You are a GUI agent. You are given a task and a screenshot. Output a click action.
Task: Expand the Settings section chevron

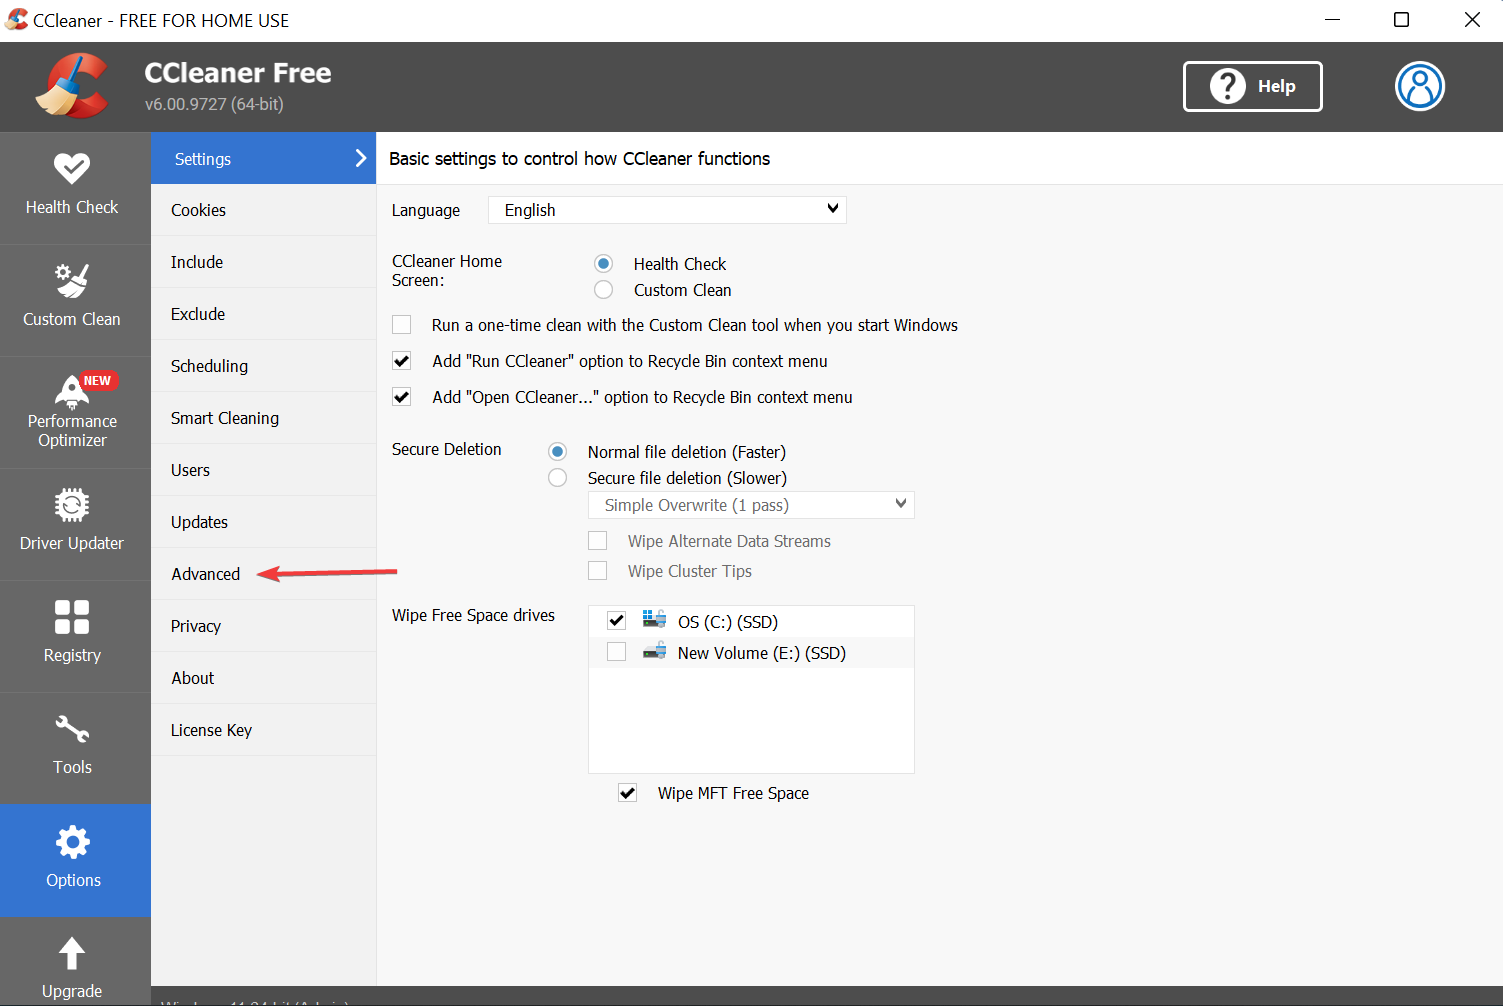tap(360, 157)
